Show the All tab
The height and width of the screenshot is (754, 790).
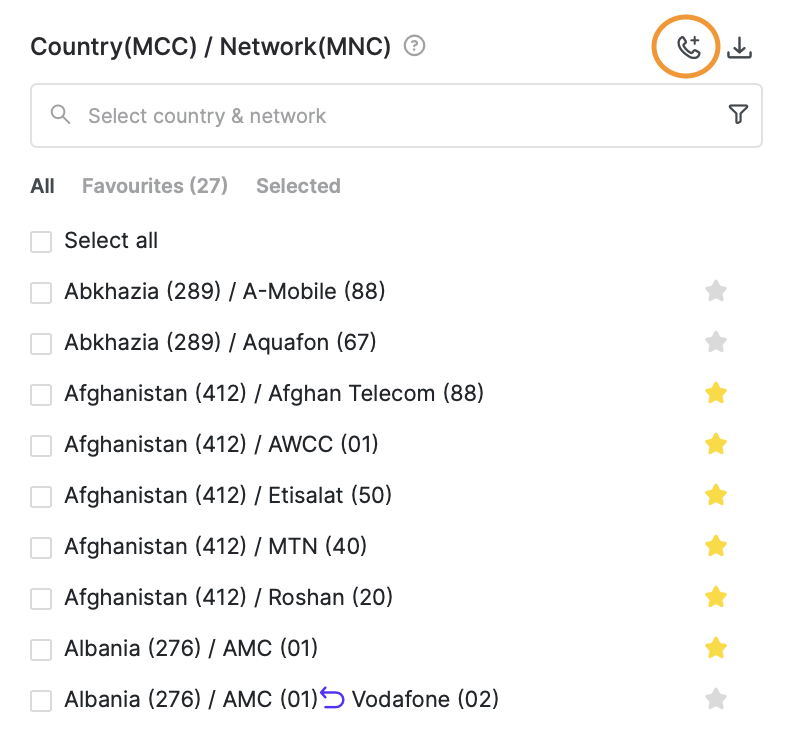42,186
